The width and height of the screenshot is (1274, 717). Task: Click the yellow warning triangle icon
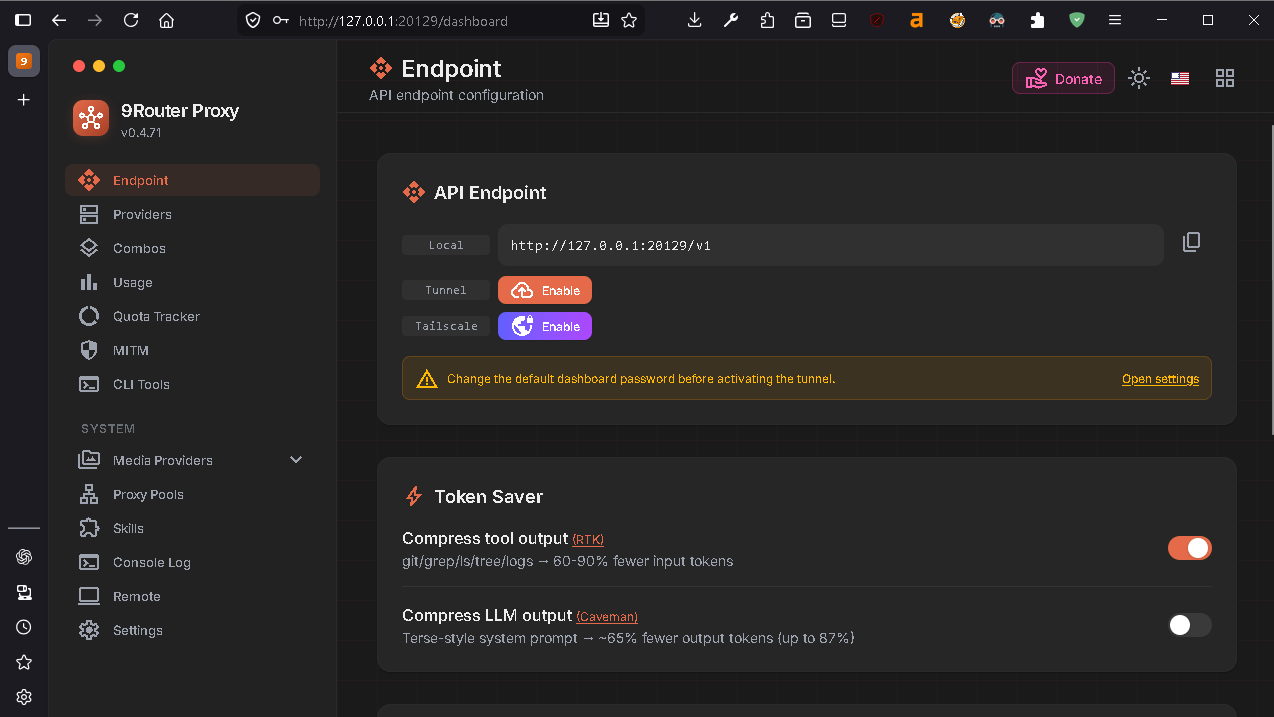point(427,379)
